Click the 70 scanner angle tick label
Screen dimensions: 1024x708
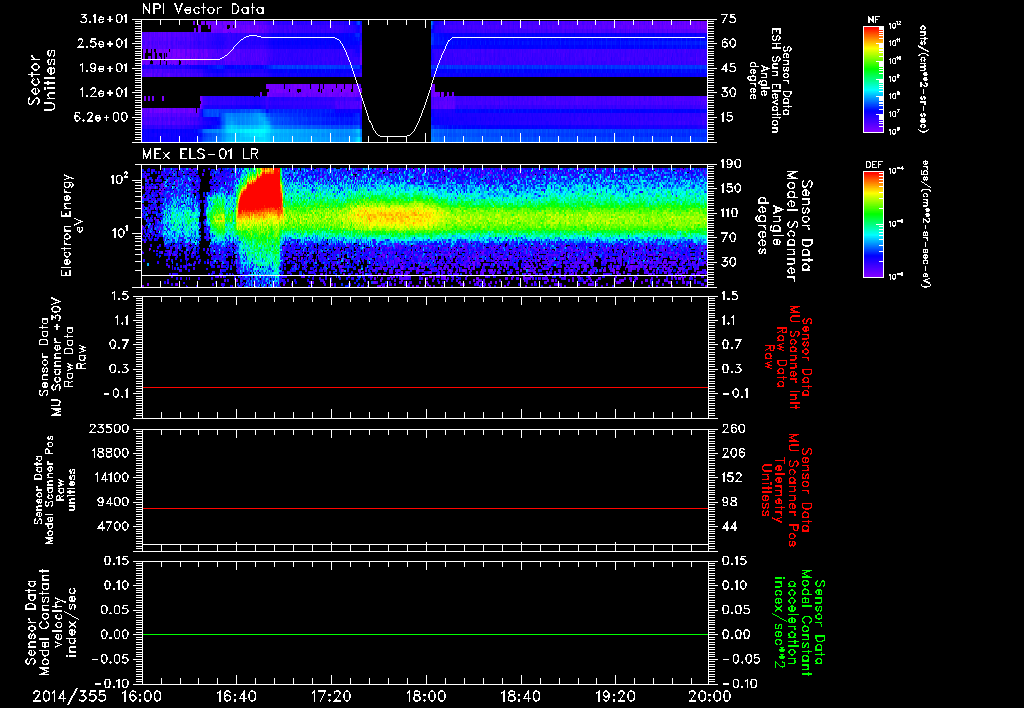coord(729,238)
